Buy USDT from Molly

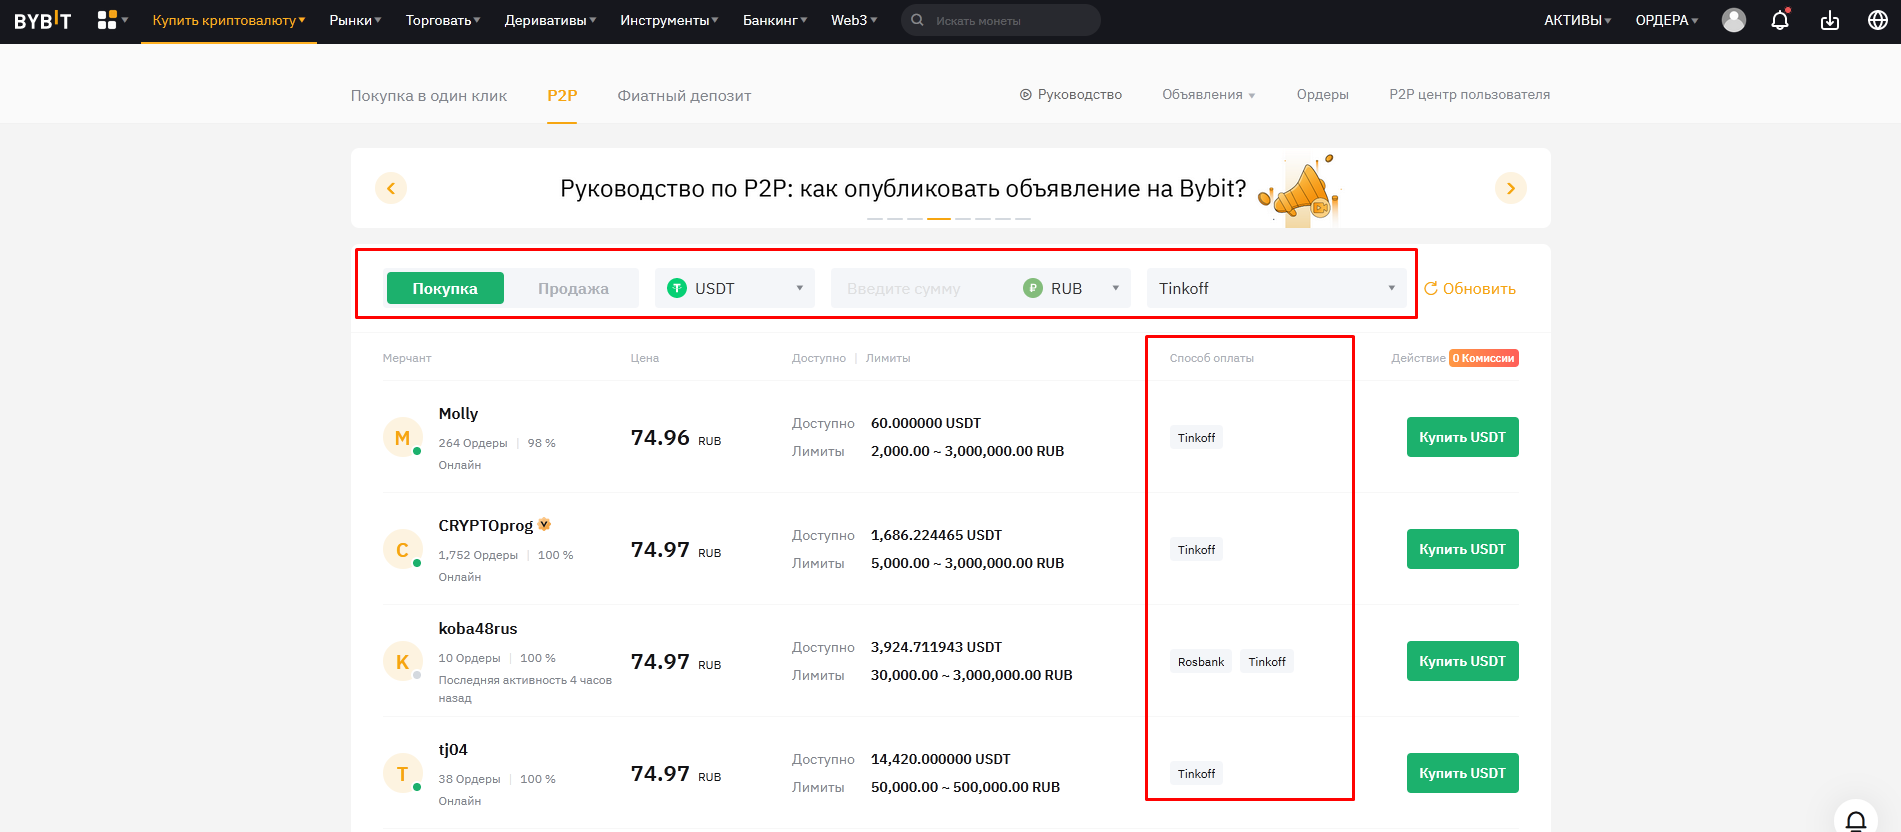click(x=1463, y=437)
